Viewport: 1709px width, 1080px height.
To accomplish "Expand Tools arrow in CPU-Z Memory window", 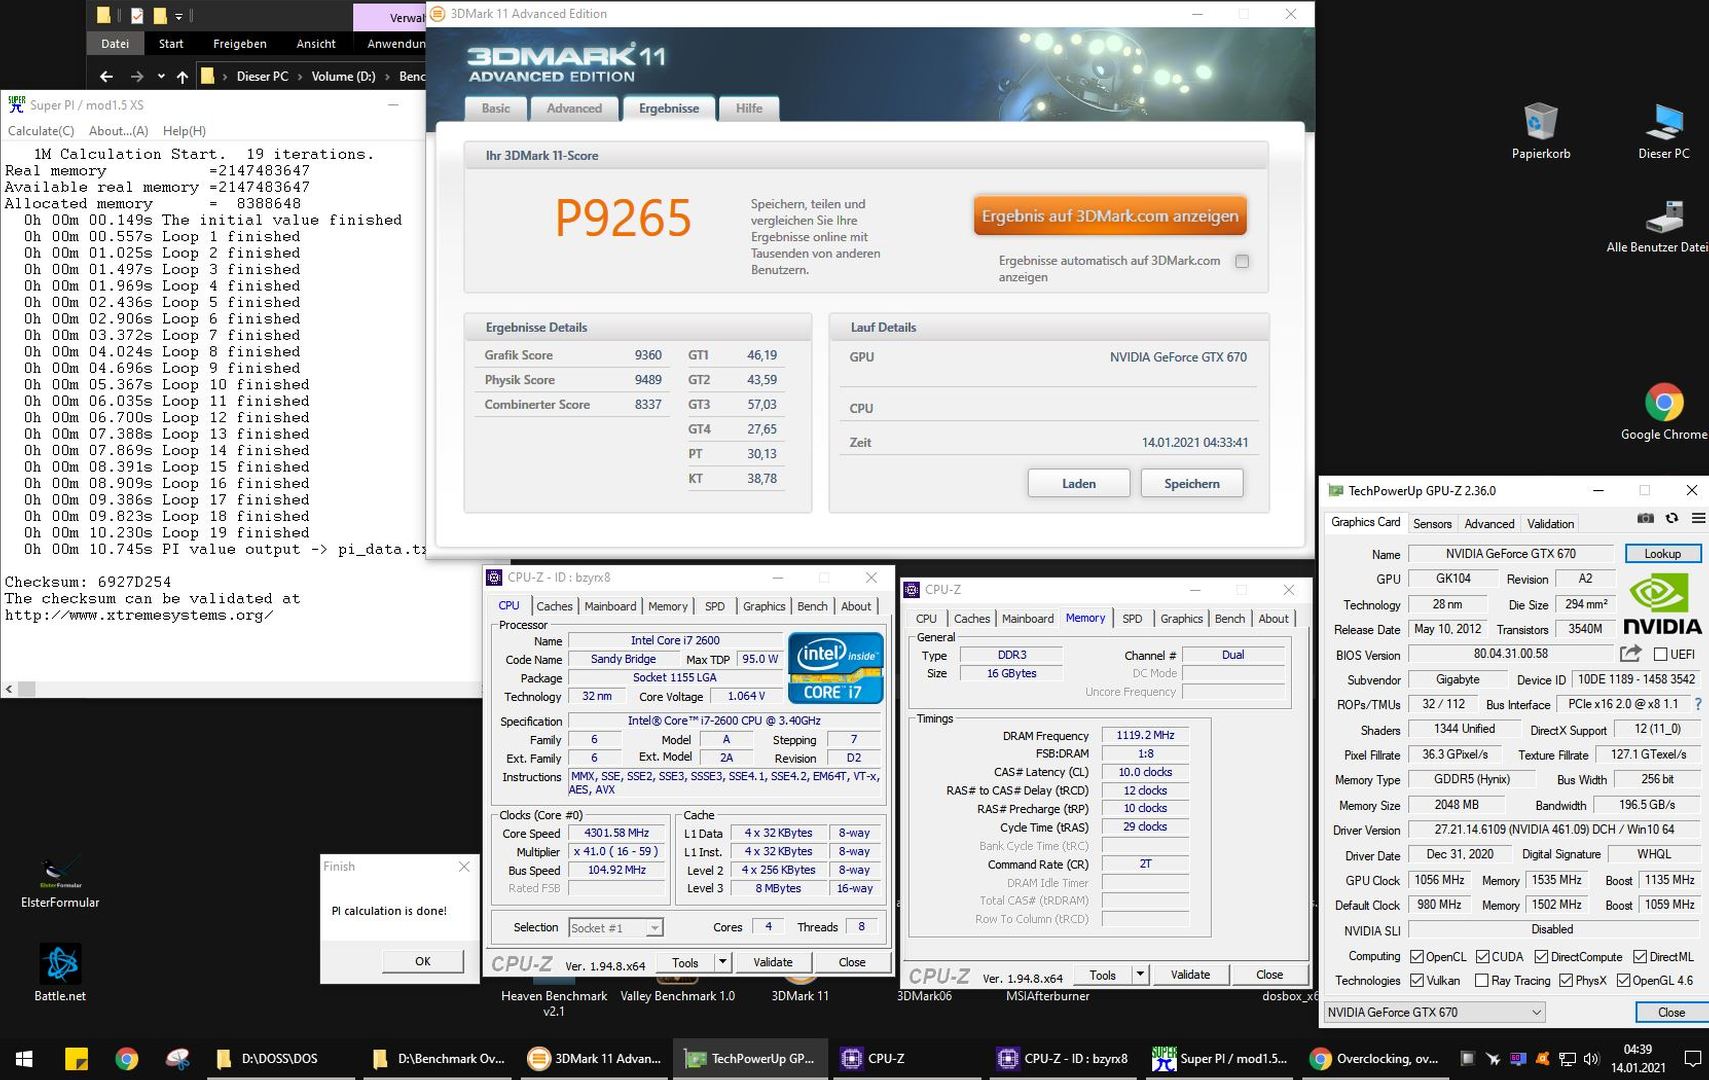I will tap(1139, 974).
